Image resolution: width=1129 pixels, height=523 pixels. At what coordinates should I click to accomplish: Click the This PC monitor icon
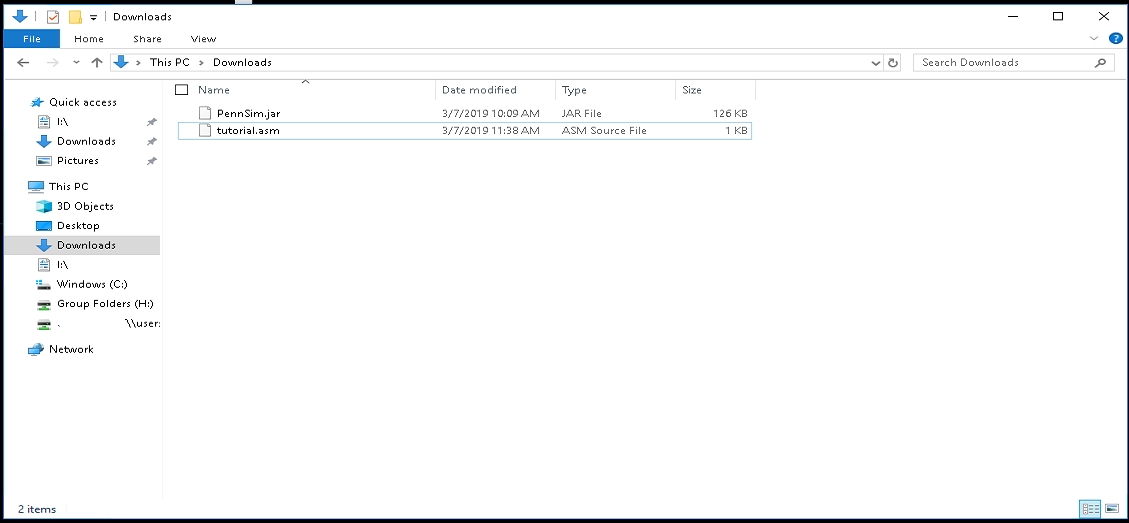click(36, 187)
